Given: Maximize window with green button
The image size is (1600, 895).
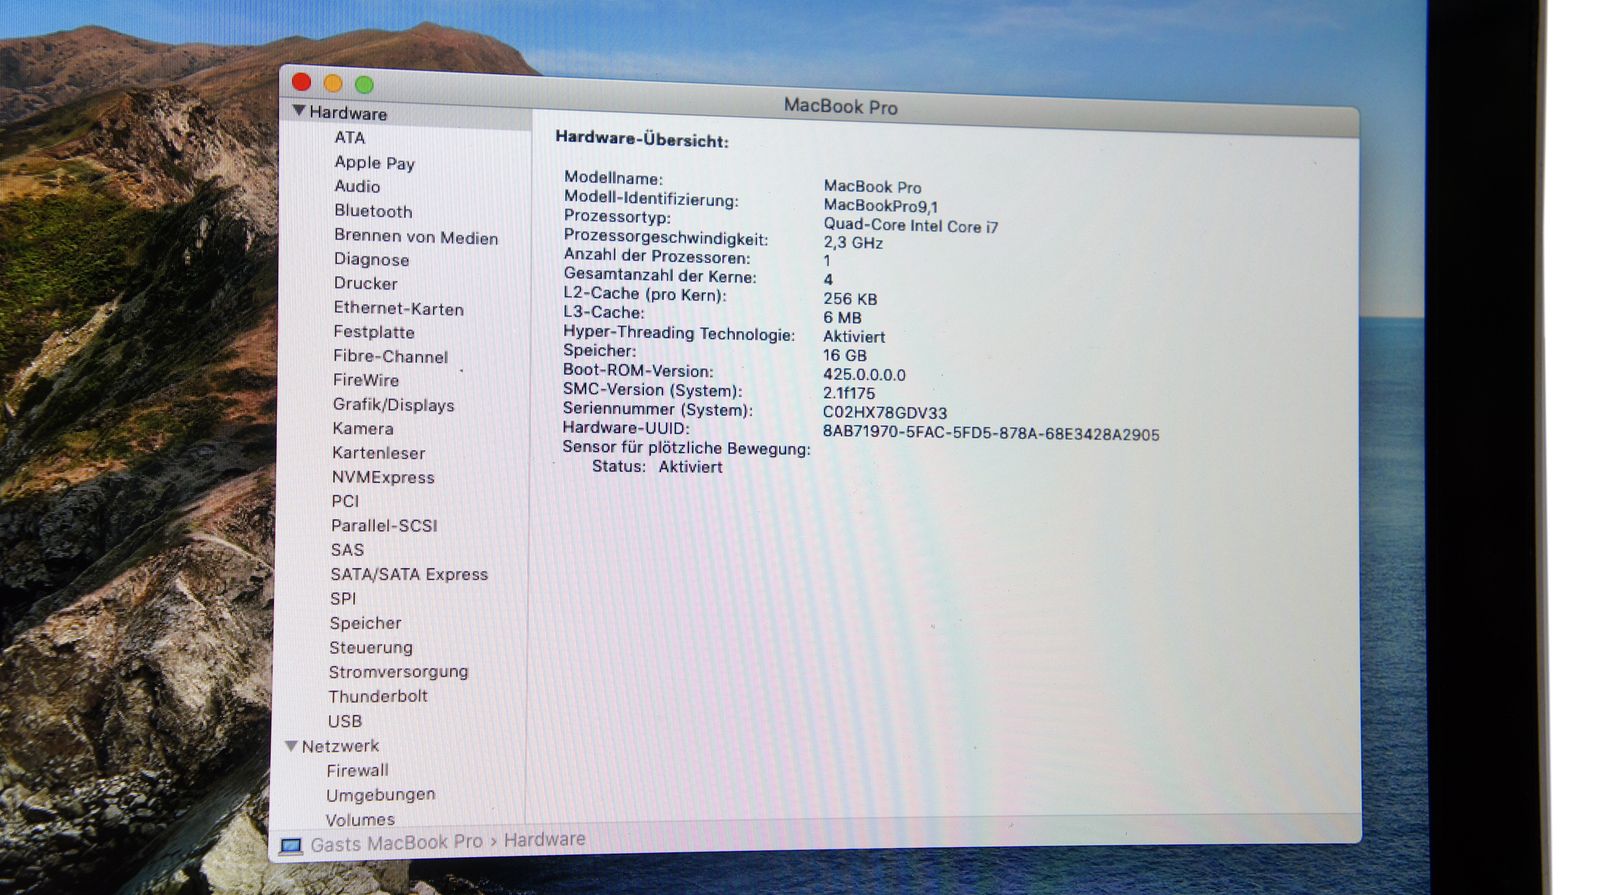Looking at the screenshot, I should tap(364, 86).
